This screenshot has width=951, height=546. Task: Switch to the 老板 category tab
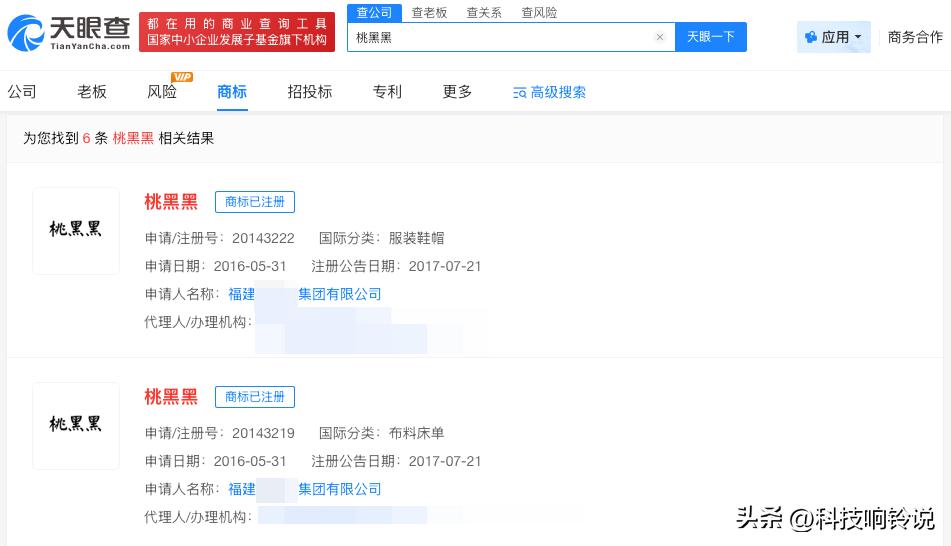click(92, 92)
